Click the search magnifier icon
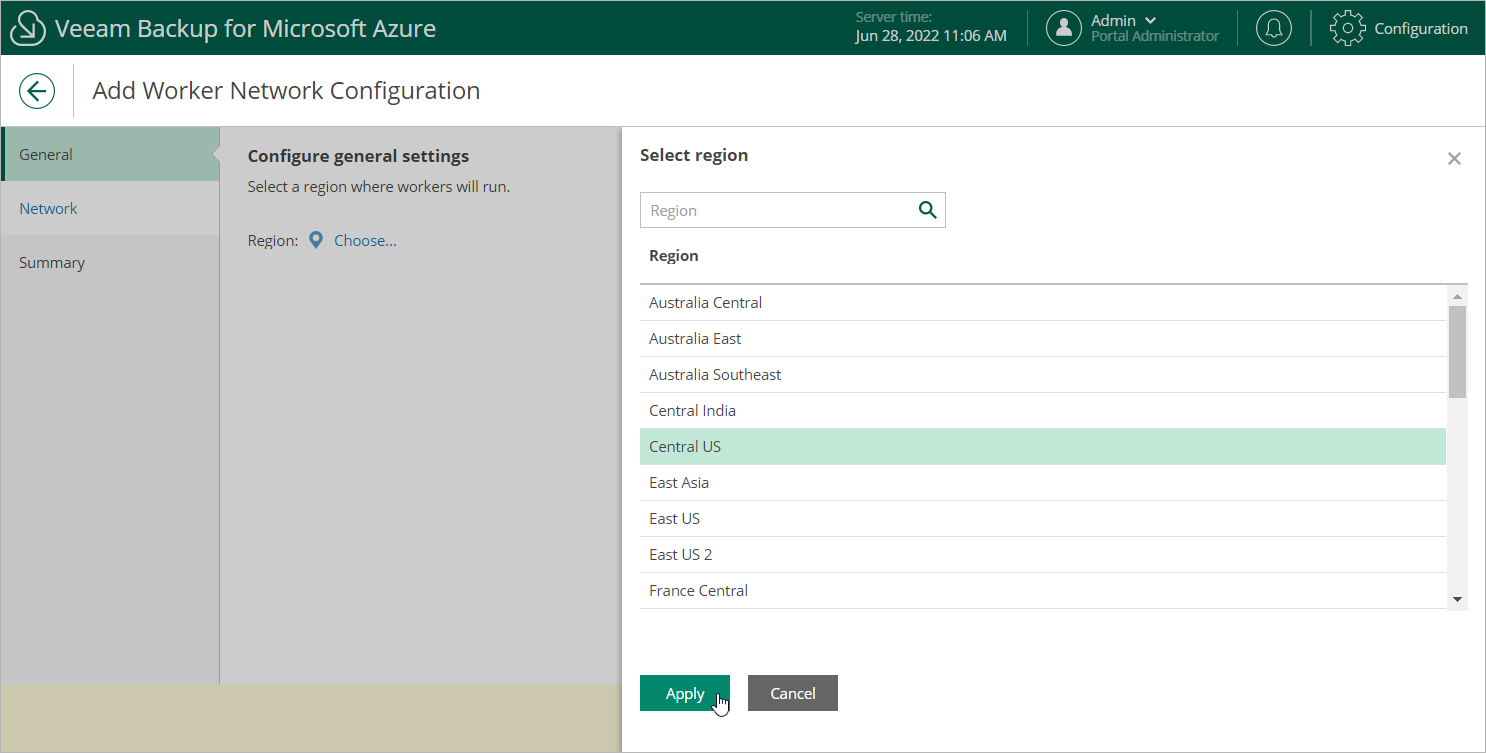 [x=927, y=210]
